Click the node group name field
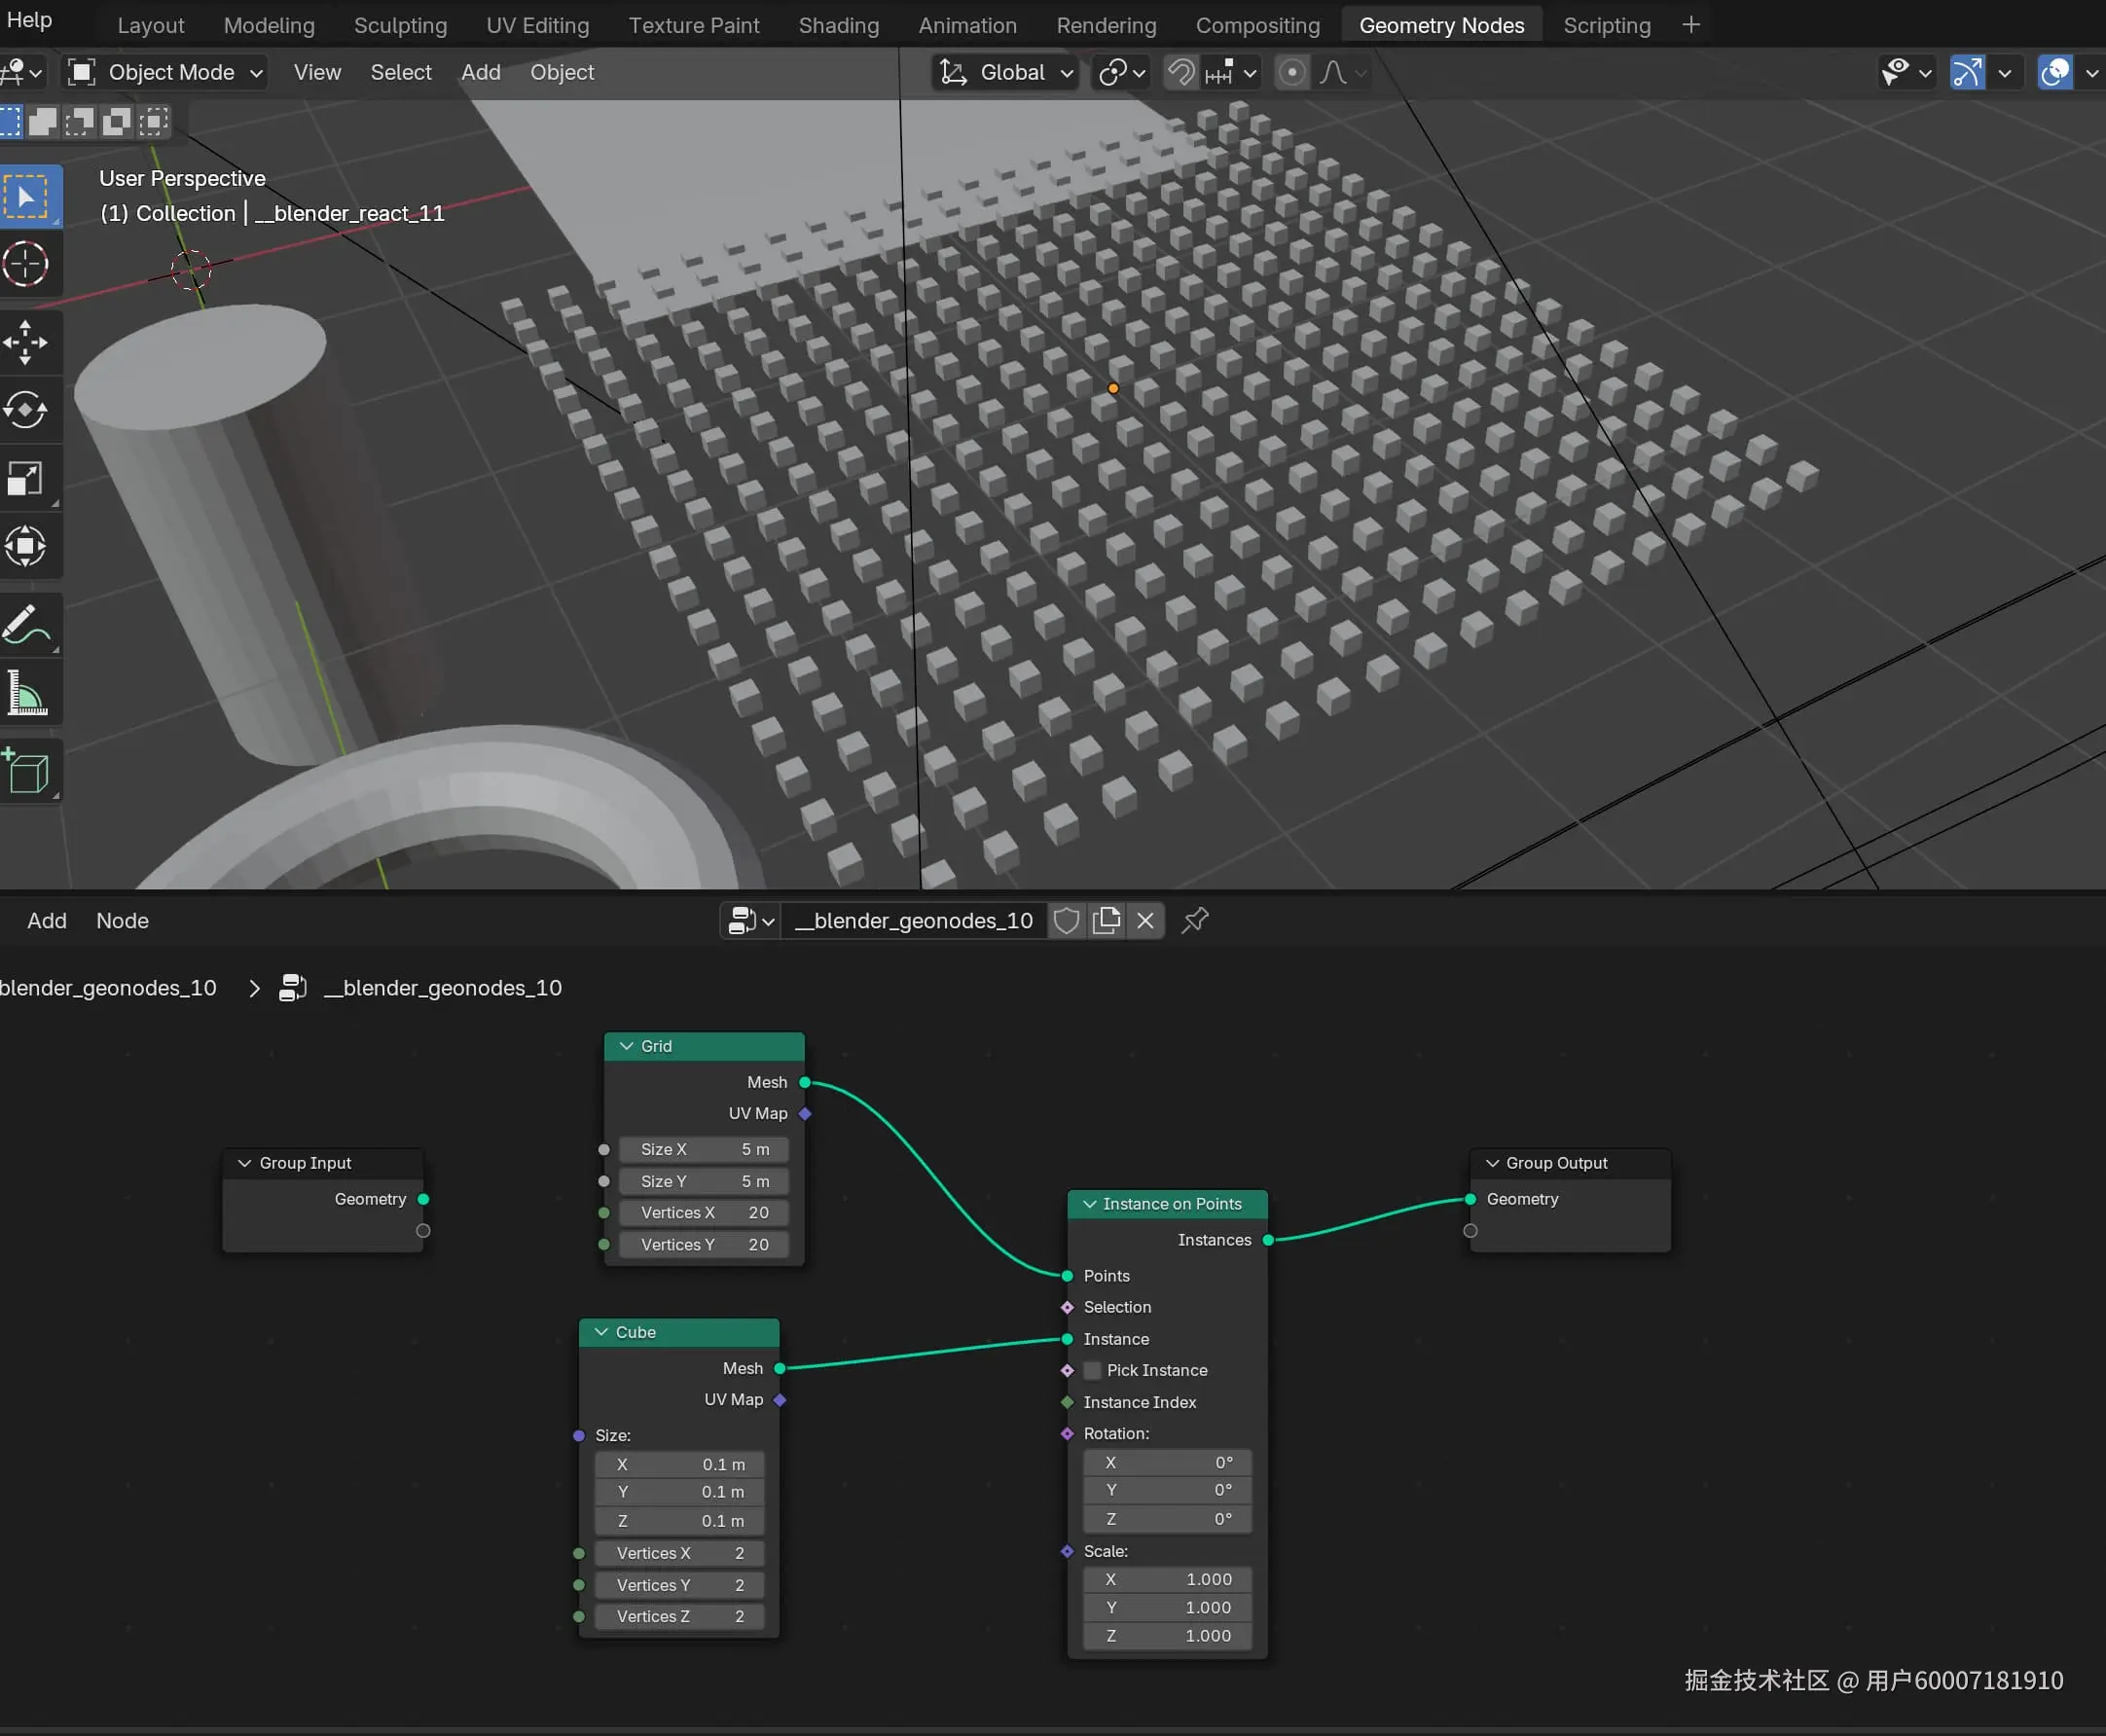 913,921
